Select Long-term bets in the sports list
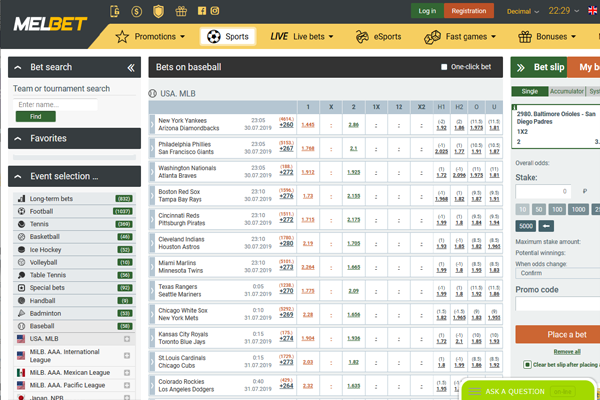The height and width of the screenshot is (400, 600). (74, 199)
